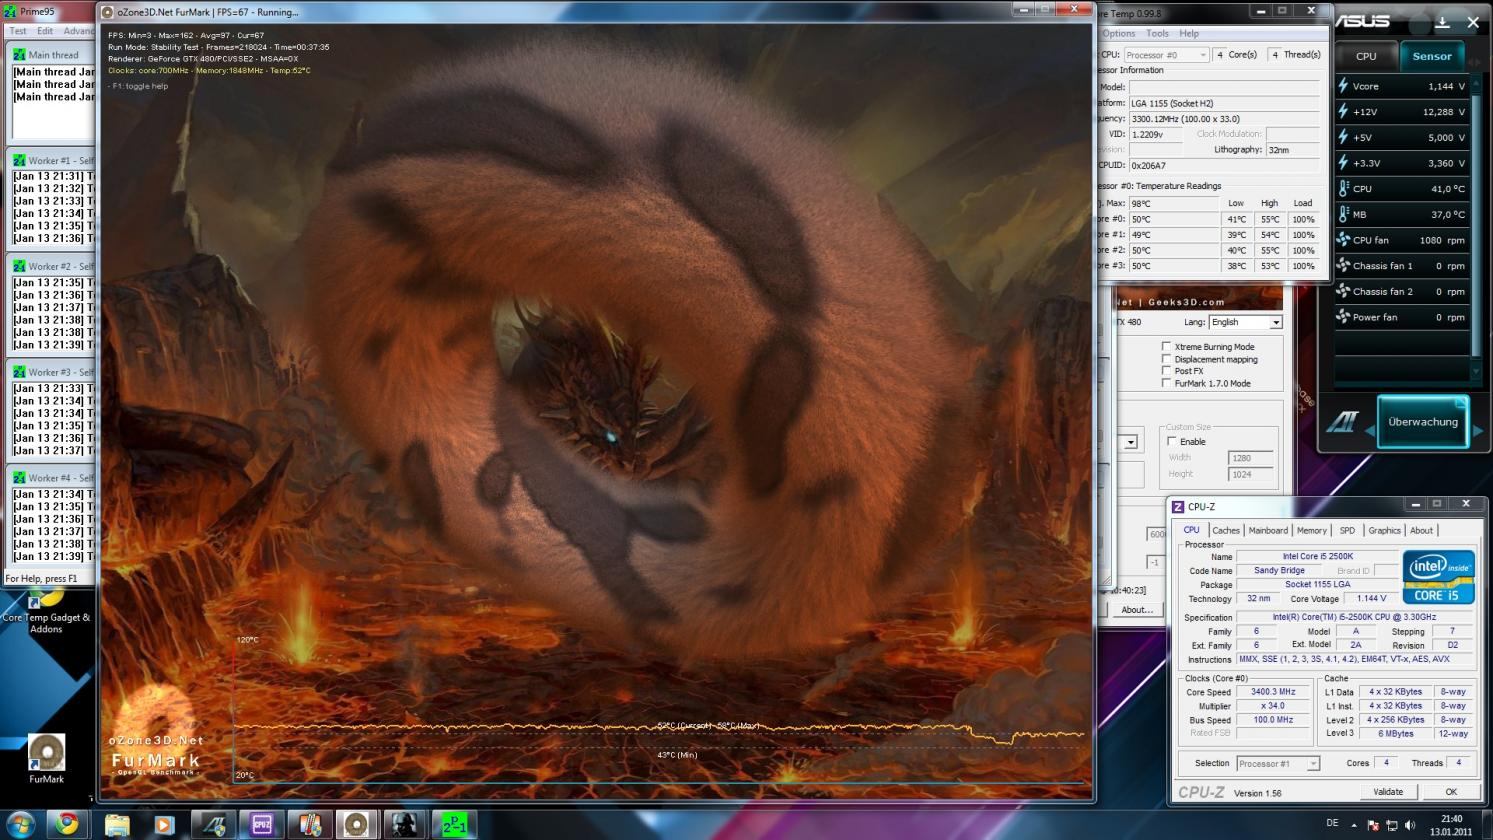Toggle the Post FX checkbox
Image resolution: width=1493 pixels, height=840 pixels.
(x=1166, y=371)
